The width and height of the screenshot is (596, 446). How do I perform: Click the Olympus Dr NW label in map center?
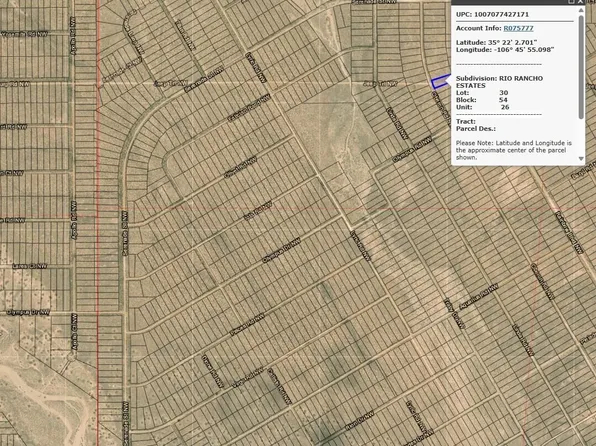click(x=281, y=250)
